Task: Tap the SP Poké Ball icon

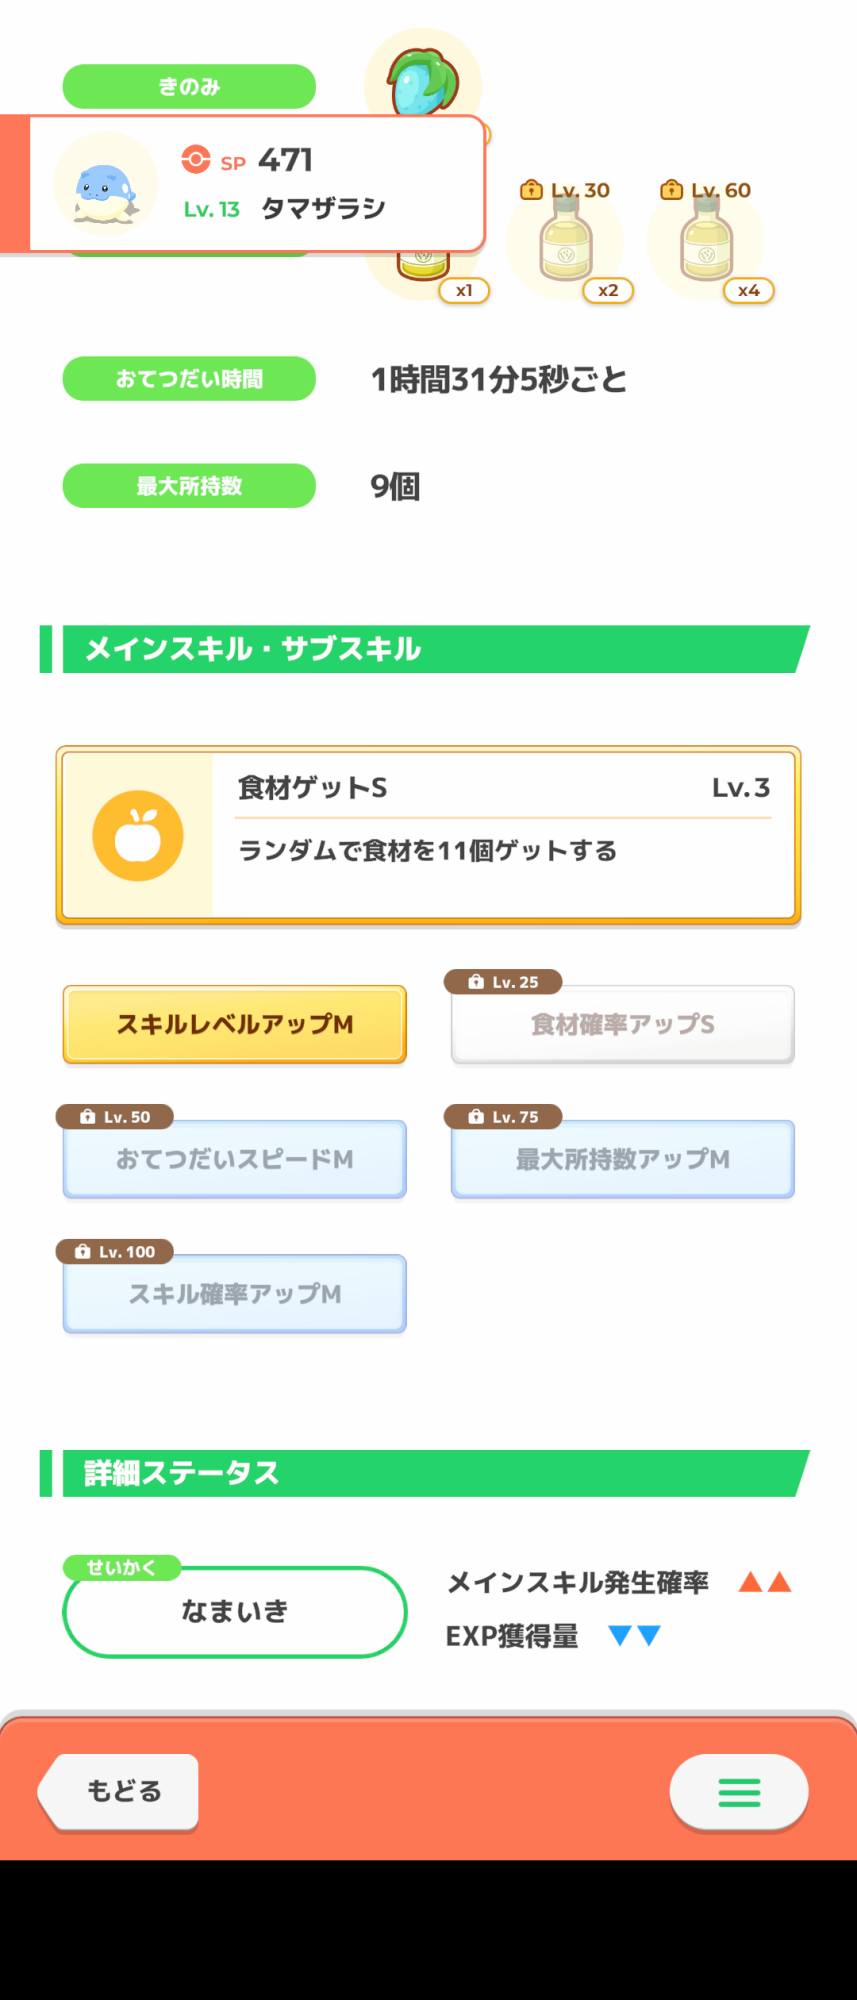Action: (196, 160)
